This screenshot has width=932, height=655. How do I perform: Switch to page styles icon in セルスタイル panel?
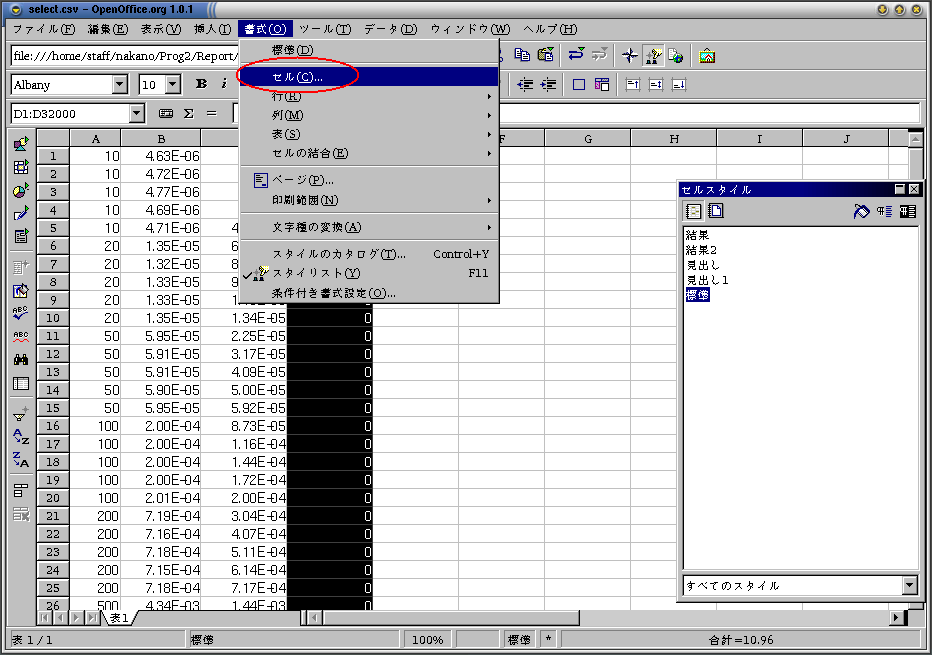(x=716, y=211)
